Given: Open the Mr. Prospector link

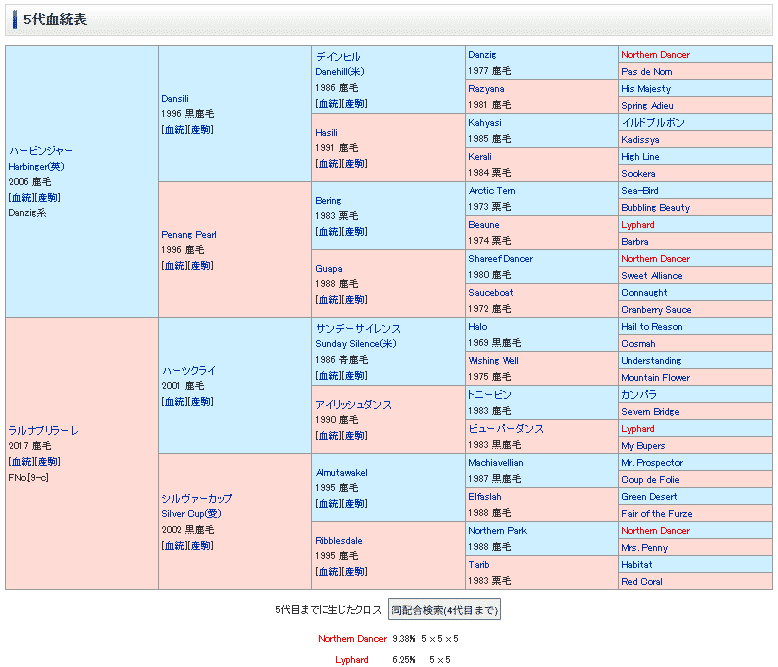Looking at the screenshot, I should [652, 463].
